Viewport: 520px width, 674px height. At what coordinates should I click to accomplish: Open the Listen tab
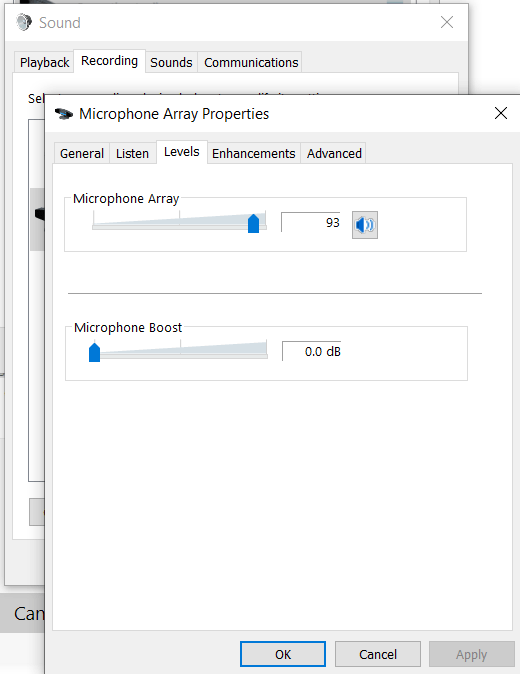132,153
